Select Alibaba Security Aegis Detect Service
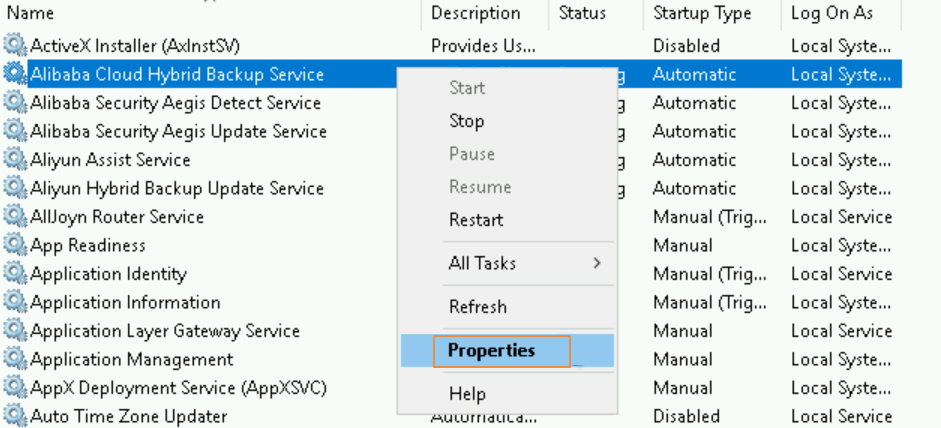This screenshot has width=941, height=428. tap(175, 103)
